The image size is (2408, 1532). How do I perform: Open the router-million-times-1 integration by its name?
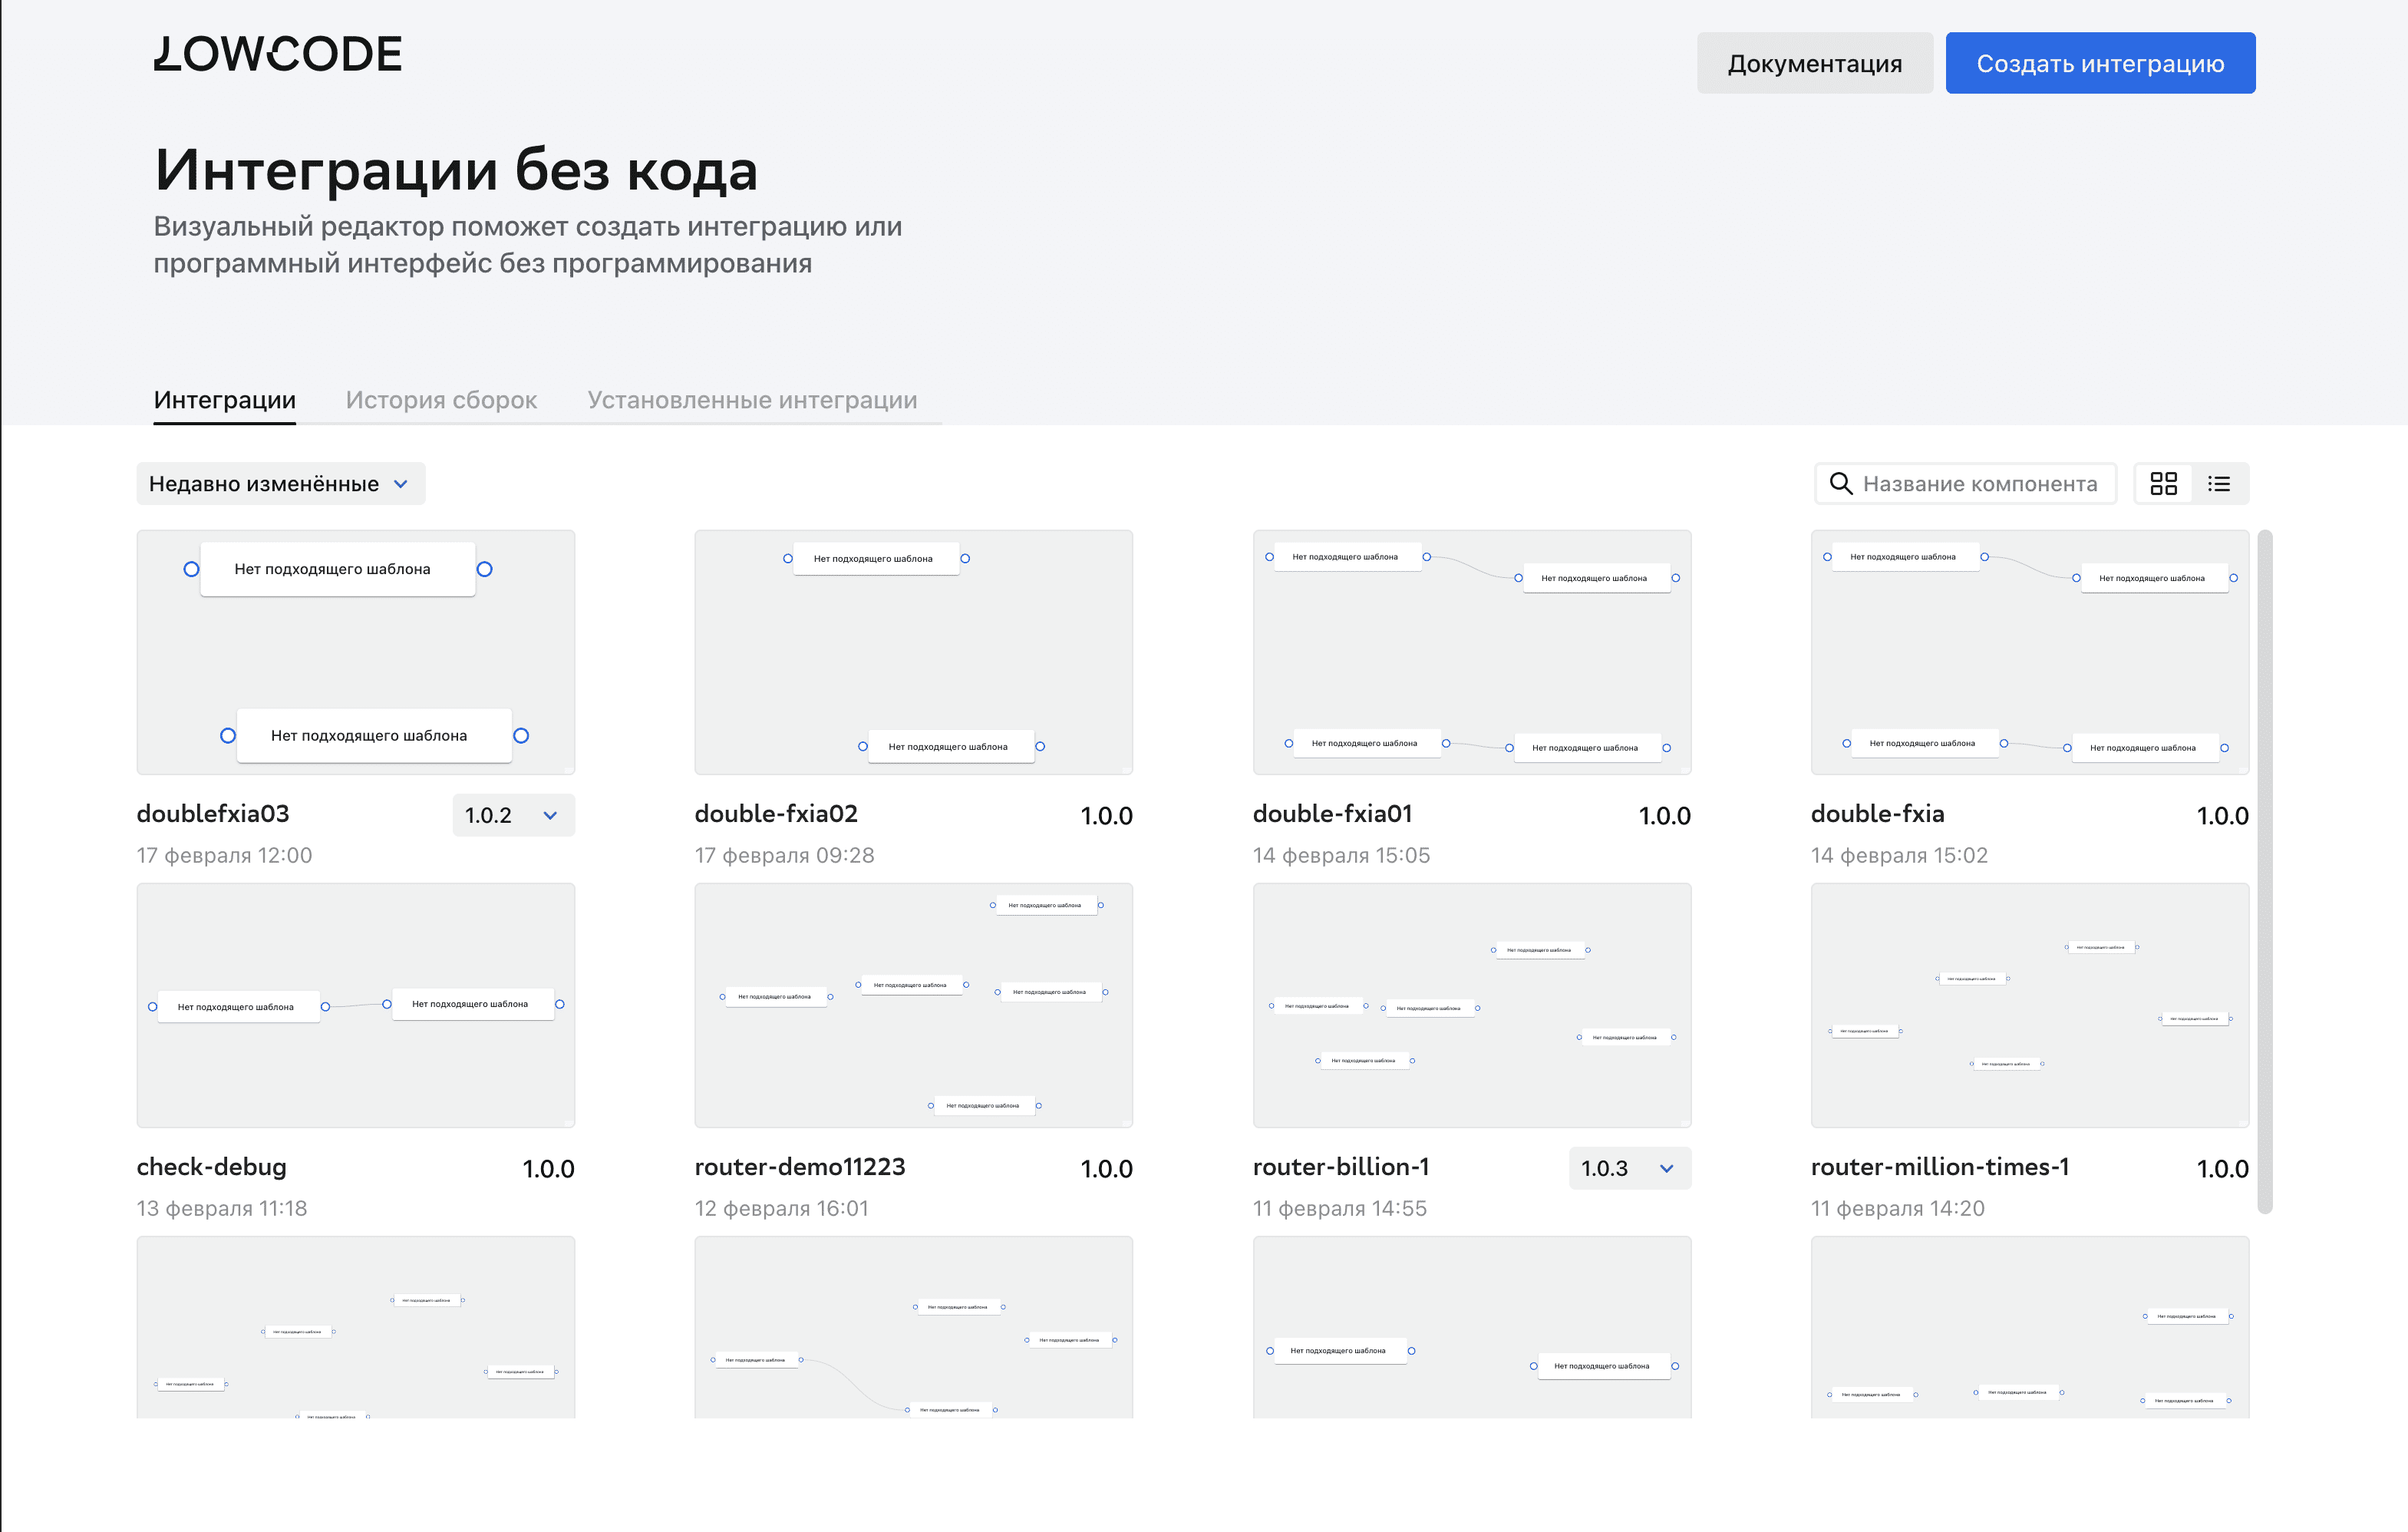(x=1940, y=1167)
